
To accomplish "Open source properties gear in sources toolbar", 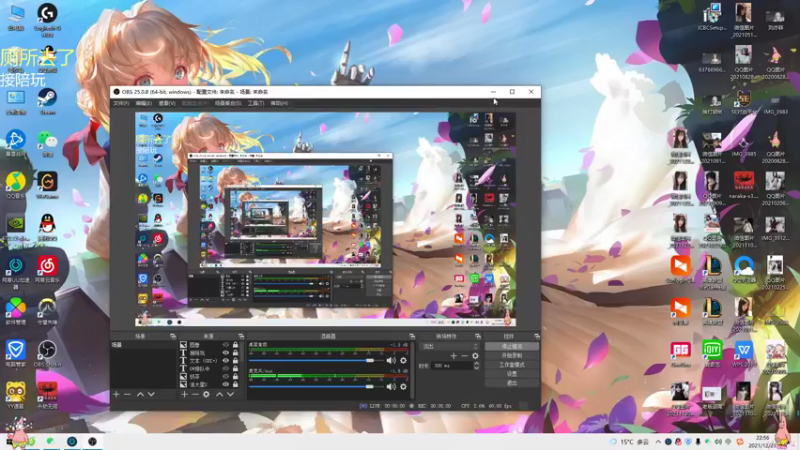I will (206, 394).
